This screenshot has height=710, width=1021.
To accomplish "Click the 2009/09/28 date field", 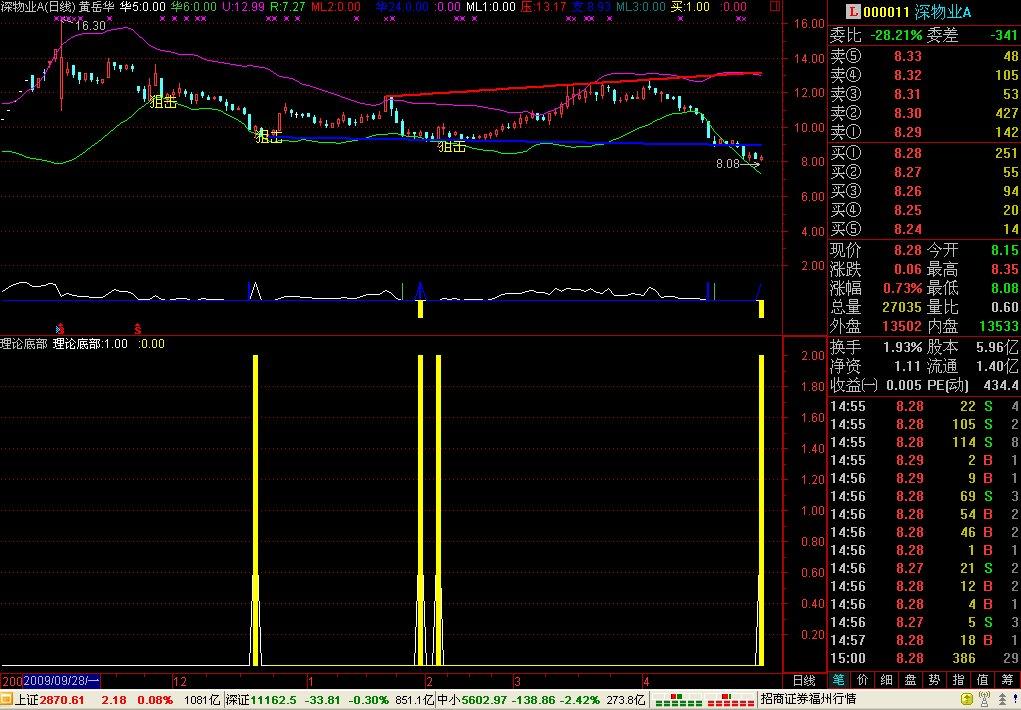I will coord(61,681).
